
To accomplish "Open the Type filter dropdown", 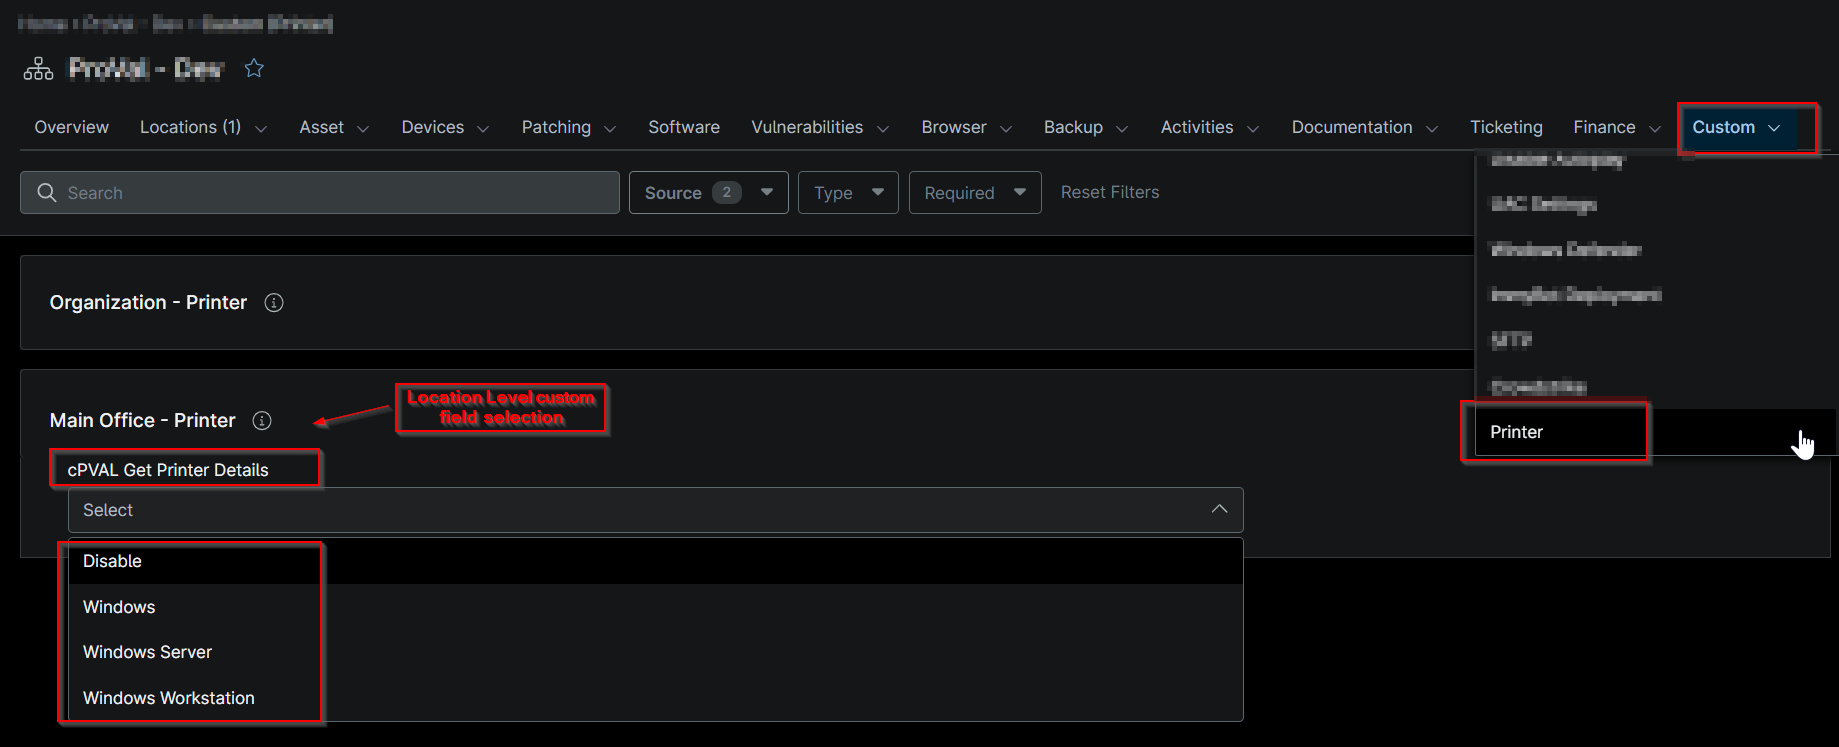I will [848, 192].
